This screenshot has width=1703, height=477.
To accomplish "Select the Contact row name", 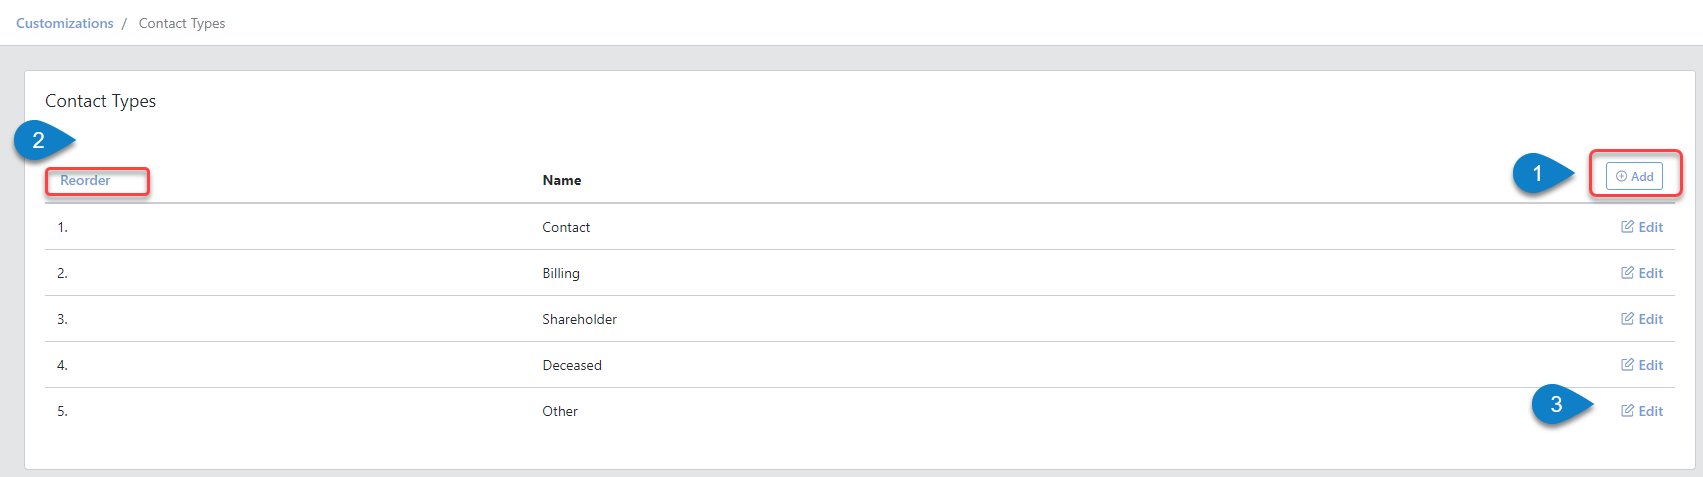I will point(566,227).
